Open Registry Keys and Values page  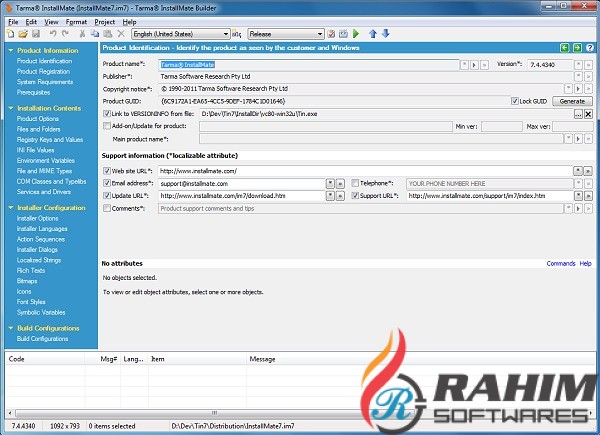[x=50, y=140]
